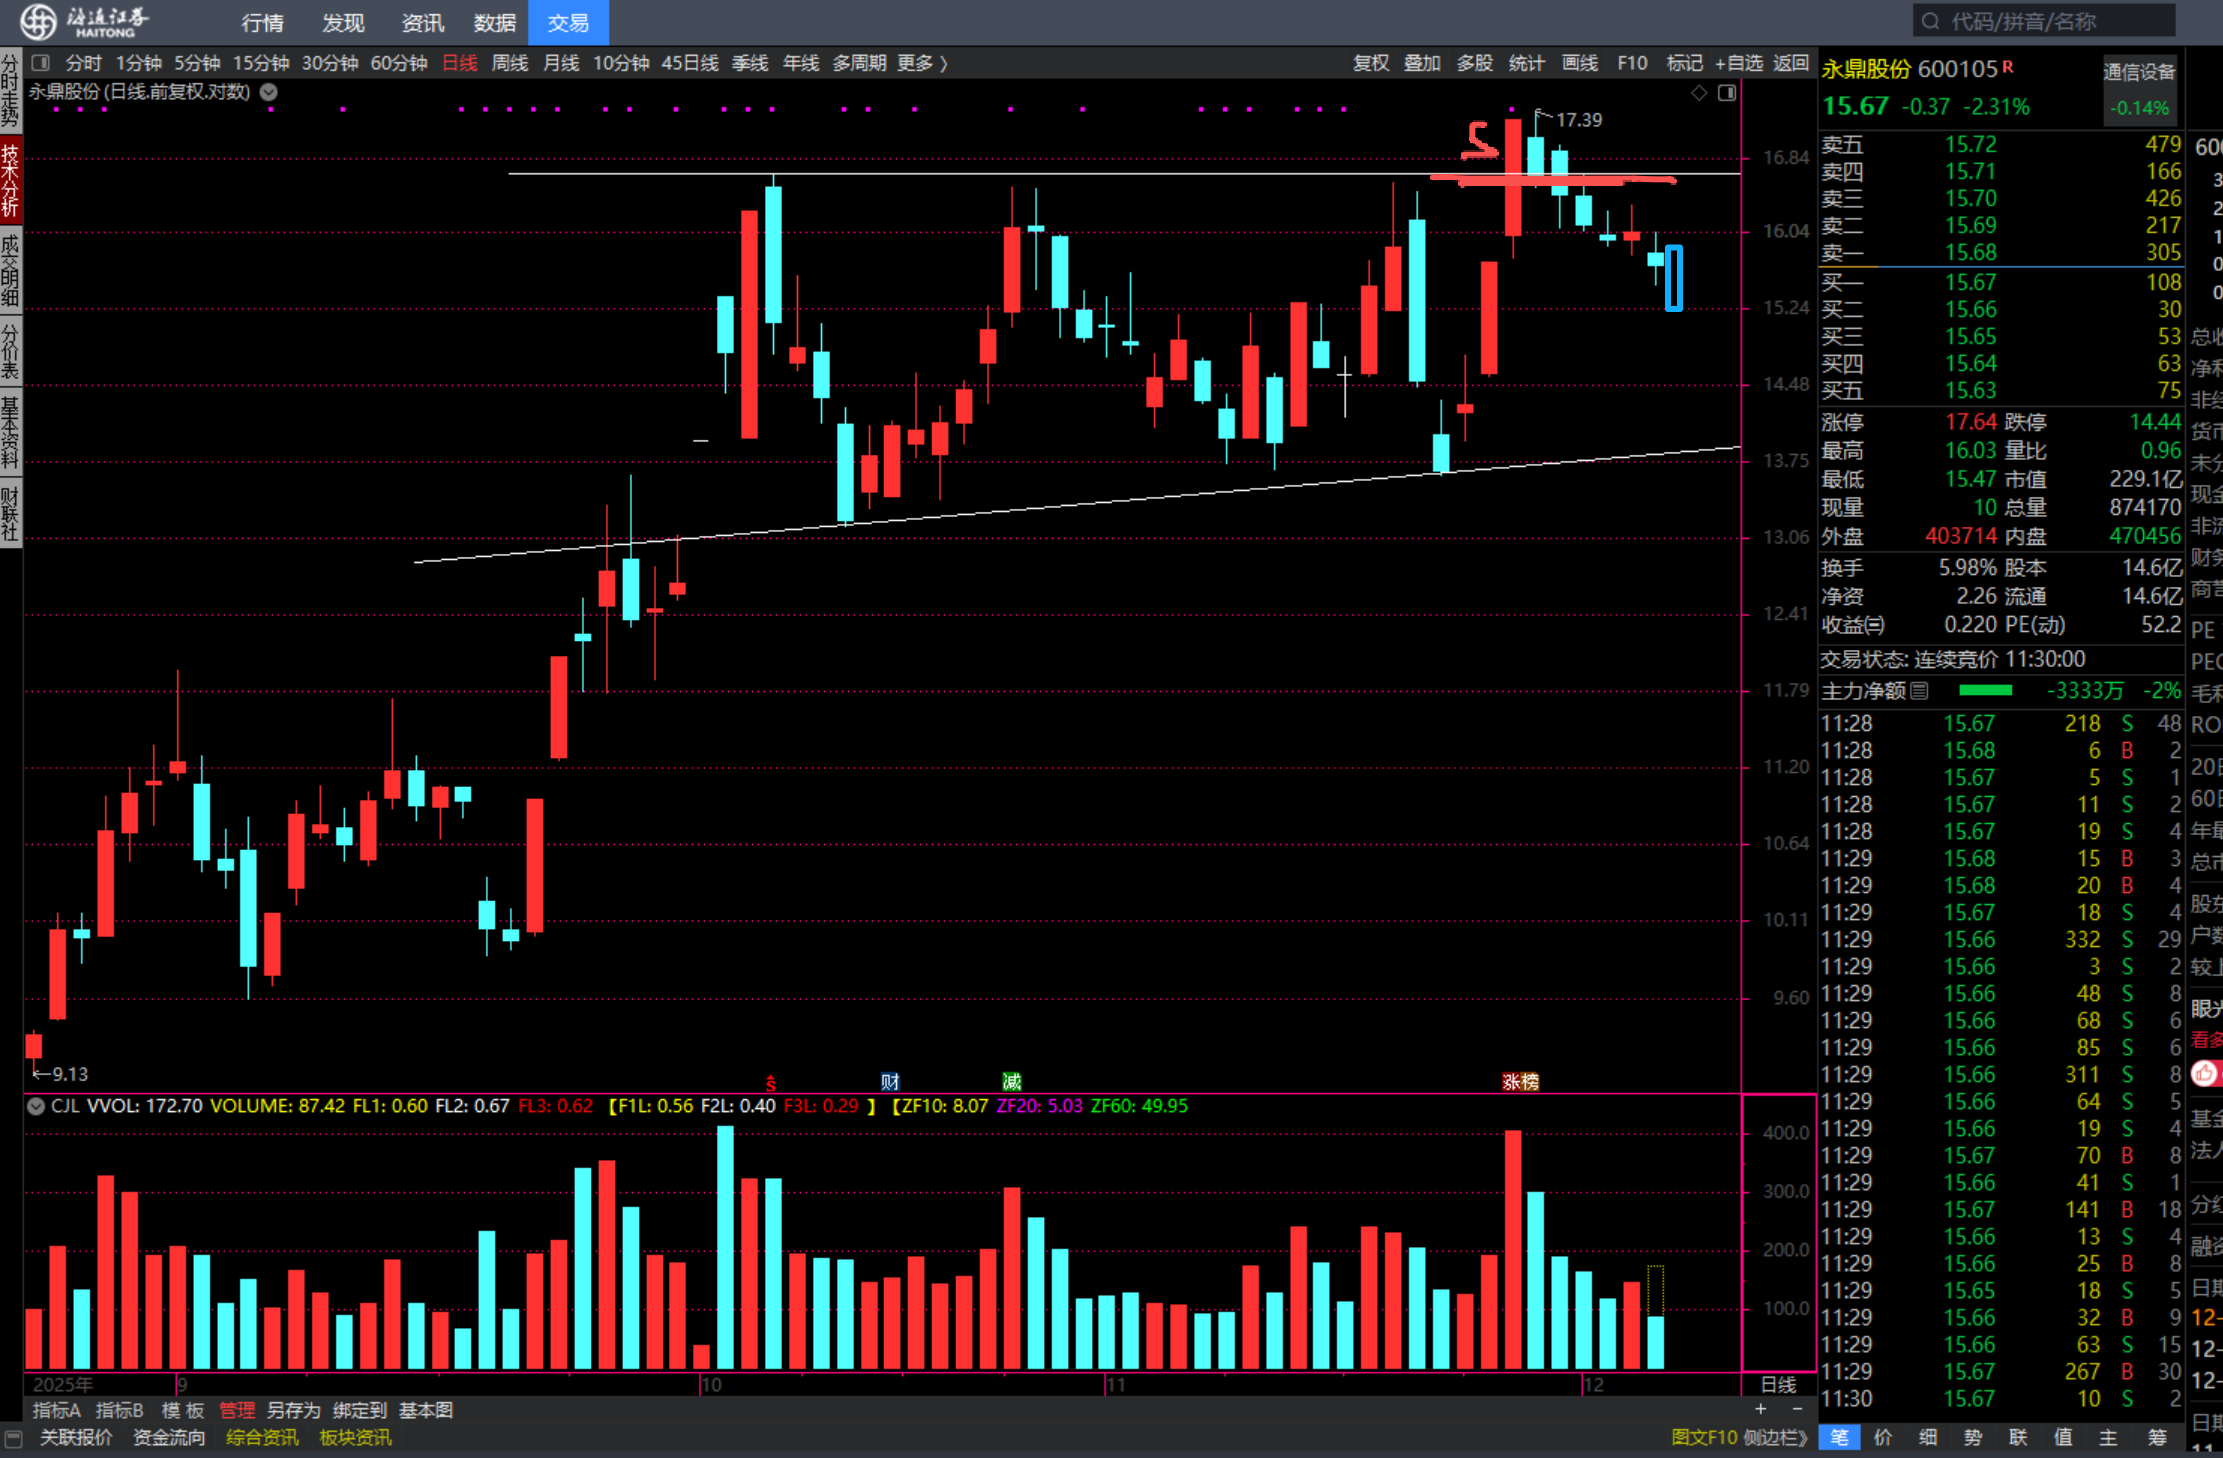
Task: Click the 主力净额 details list icon
Action: [x=1919, y=691]
